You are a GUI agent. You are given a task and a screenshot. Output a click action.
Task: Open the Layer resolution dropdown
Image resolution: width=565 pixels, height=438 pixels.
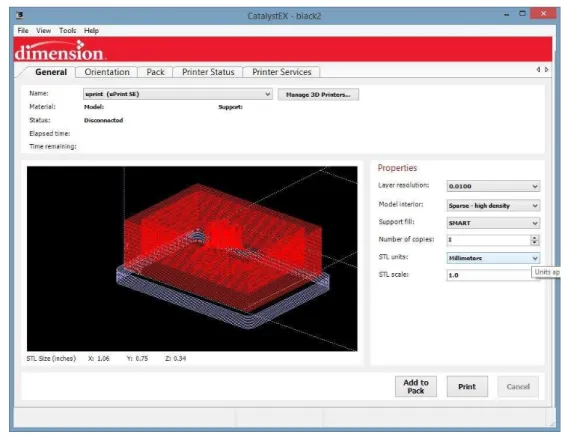coord(493,186)
